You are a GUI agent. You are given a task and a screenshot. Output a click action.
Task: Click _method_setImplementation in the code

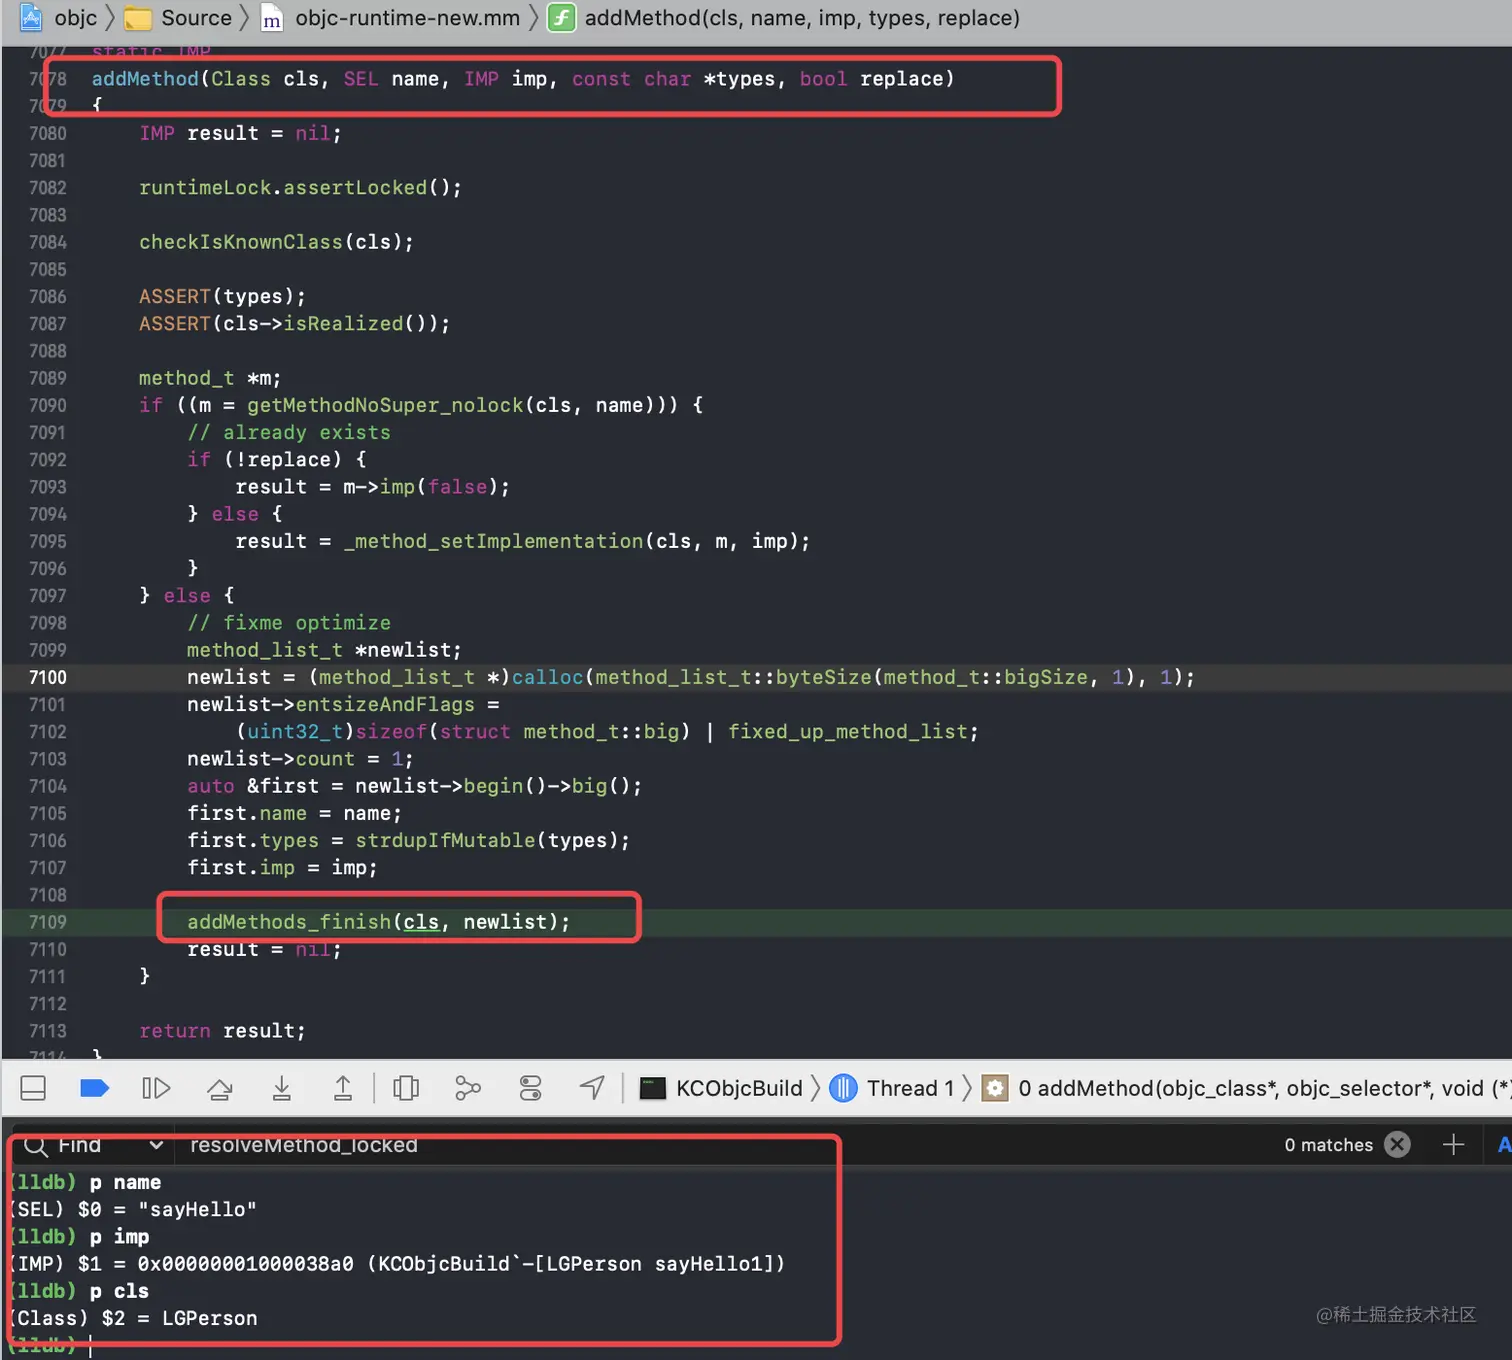click(493, 541)
